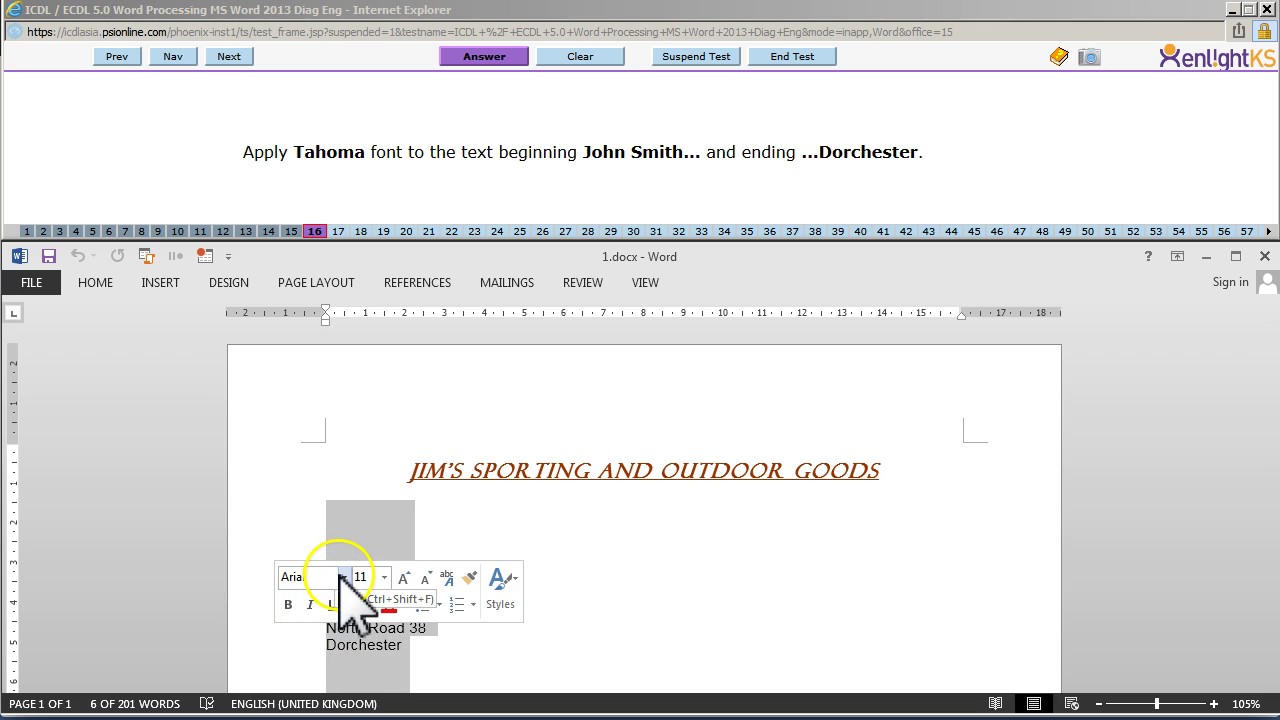Click End Test button
This screenshot has width=1280, height=720.
click(792, 56)
